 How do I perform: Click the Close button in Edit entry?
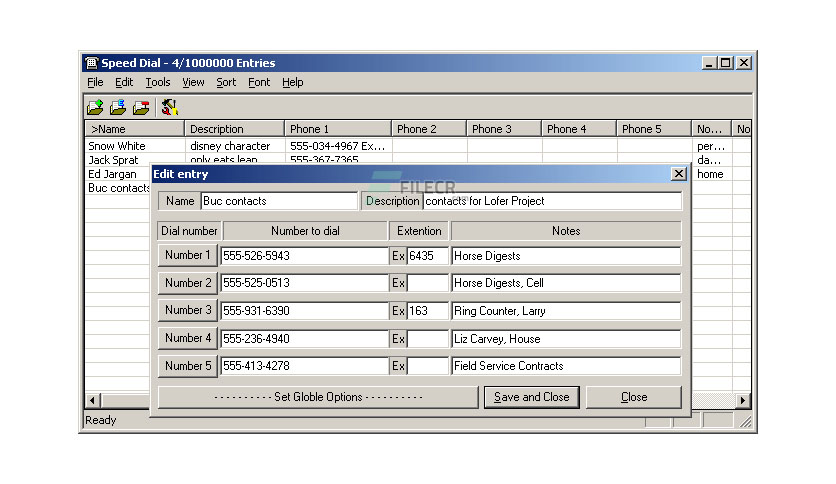[633, 397]
